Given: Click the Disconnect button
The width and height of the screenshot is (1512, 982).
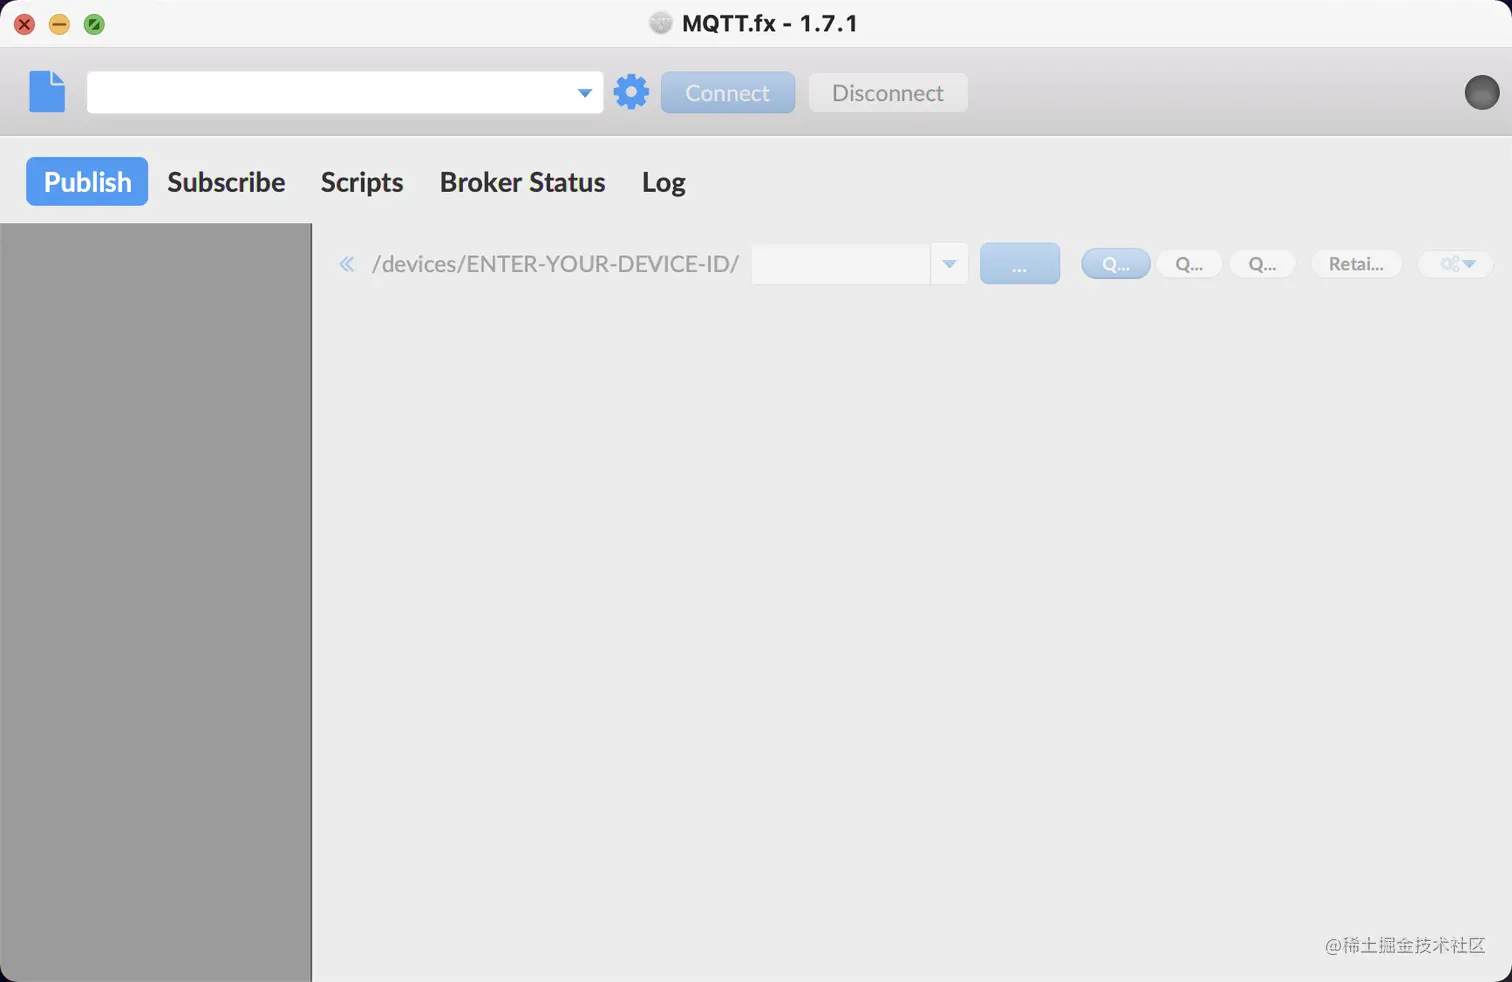Looking at the screenshot, I should pos(888,92).
